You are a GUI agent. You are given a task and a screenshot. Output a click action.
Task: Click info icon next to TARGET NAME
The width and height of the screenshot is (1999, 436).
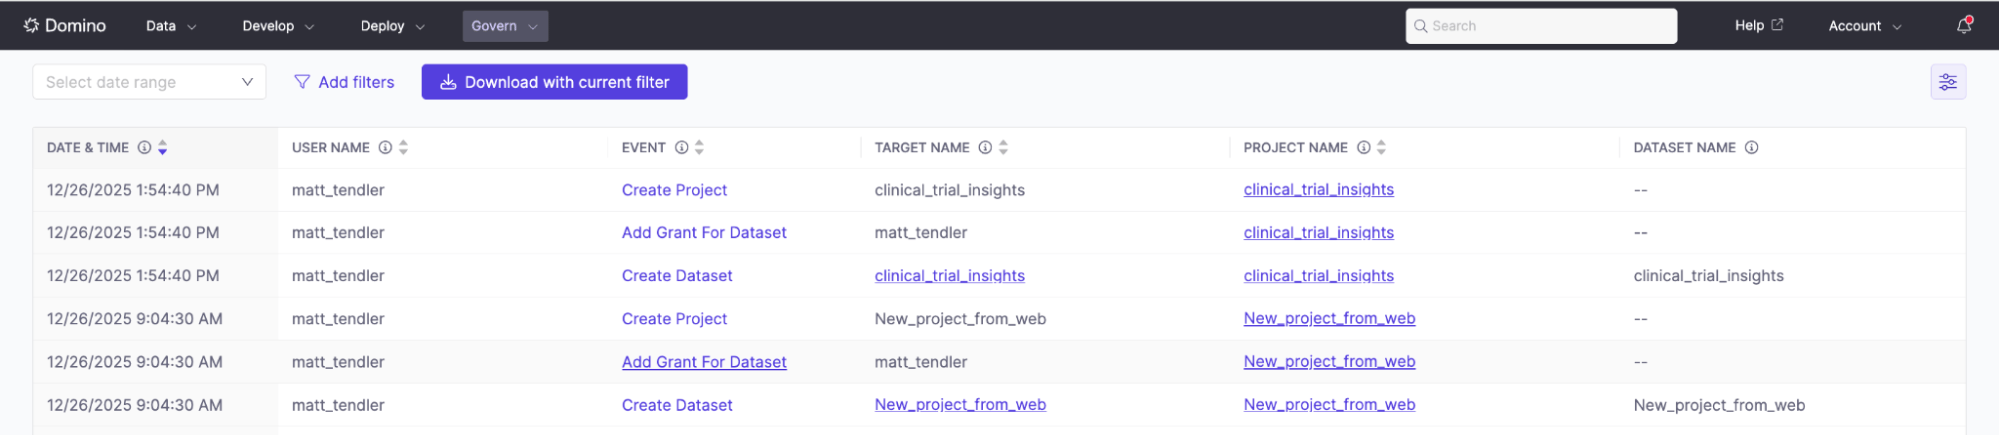click(985, 148)
